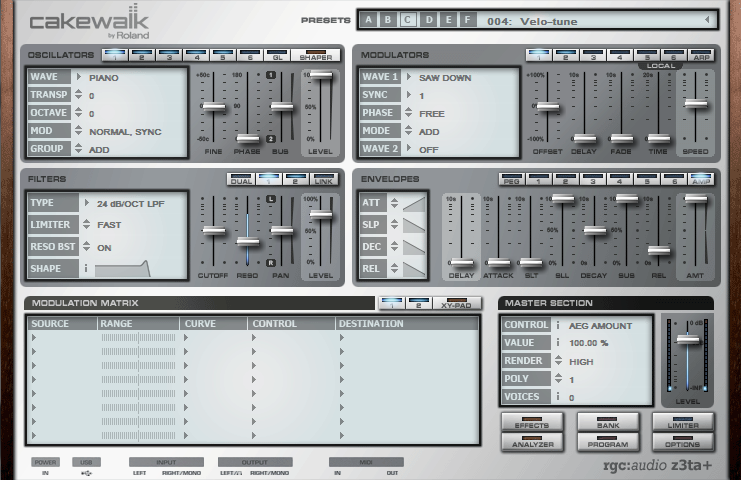This screenshot has width=741, height=480.
Task: Toggle the filter DUAL button
Action: (x=241, y=180)
